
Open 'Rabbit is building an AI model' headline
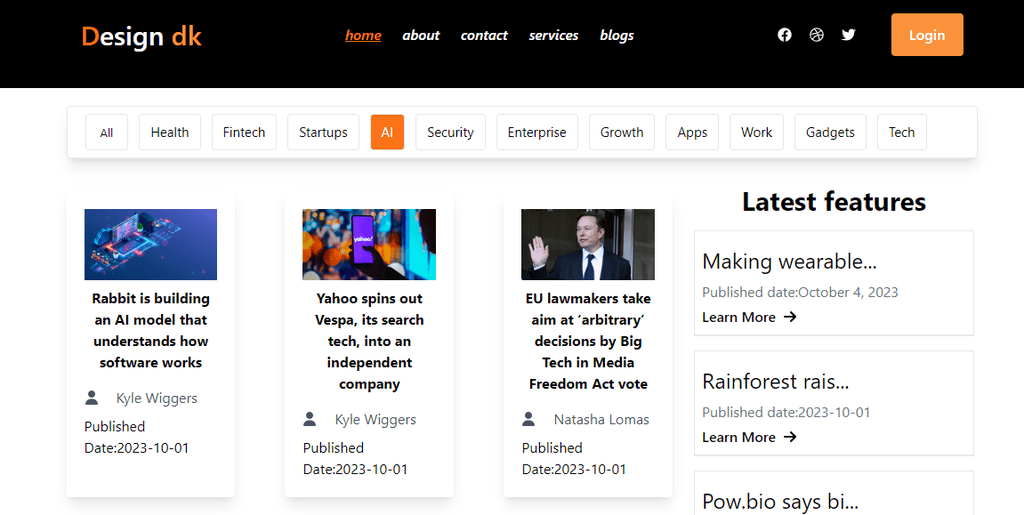pyautogui.click(x=151, y=330)
